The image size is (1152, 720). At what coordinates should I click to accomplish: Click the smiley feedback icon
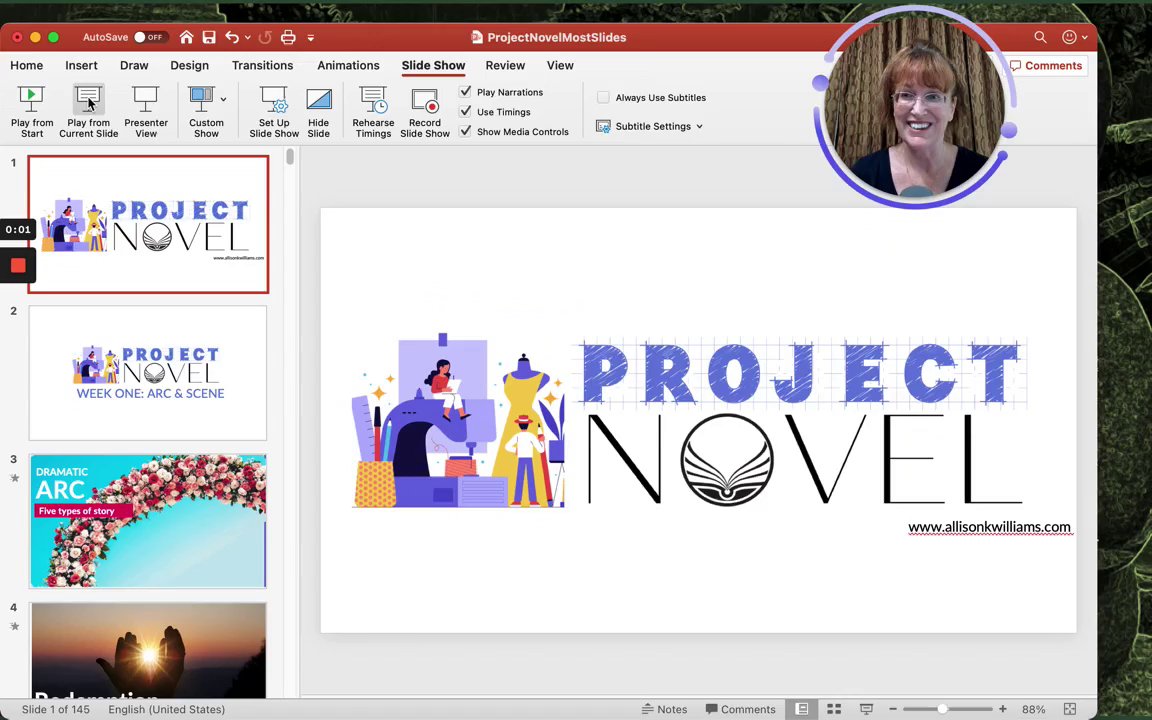coord(1070,37)
